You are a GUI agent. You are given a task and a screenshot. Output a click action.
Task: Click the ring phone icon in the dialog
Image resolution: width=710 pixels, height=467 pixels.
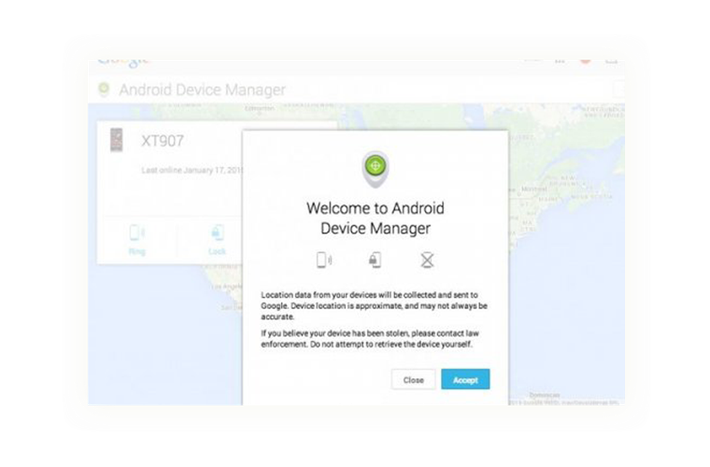[324, 260]
